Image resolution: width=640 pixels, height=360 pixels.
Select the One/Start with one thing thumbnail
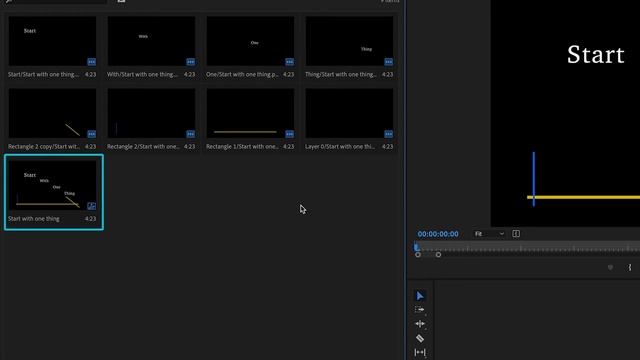(x=250, y=41)
